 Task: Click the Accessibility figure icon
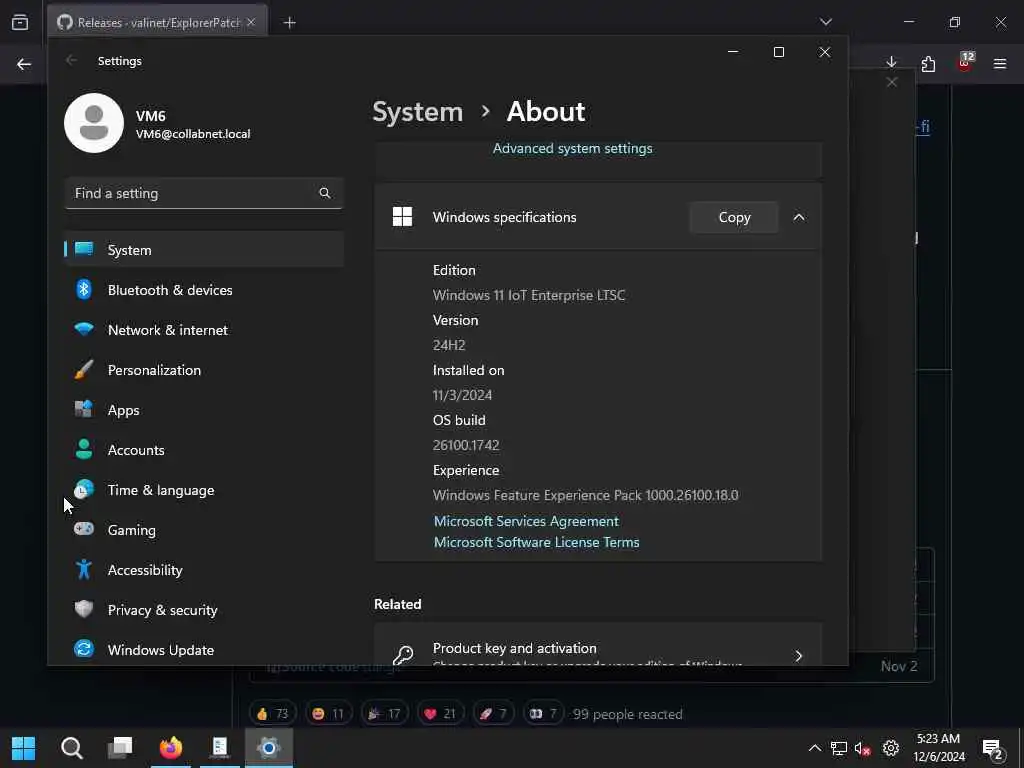point(84,569)
